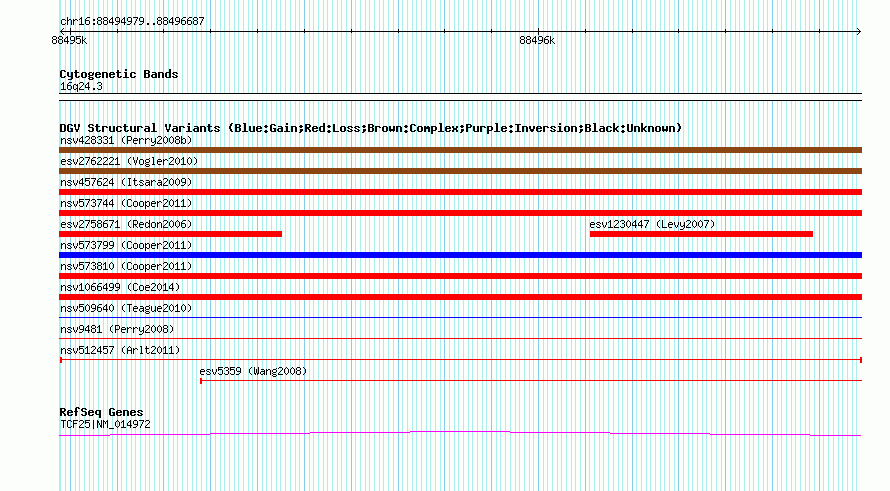Click the red bar of nsv457624
This screenshot has height=491, width=890.
[460, 192]
